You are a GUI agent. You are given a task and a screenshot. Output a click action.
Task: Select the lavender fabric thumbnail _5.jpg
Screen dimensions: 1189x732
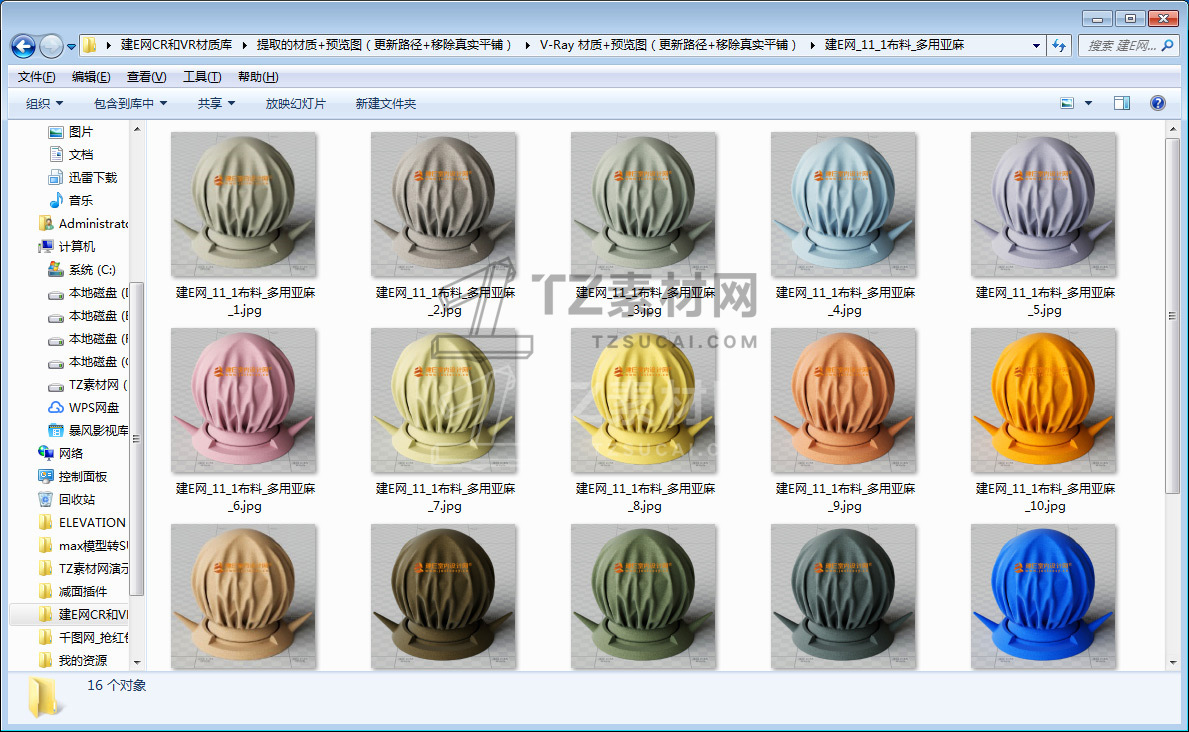click(x=1043, y=205)
